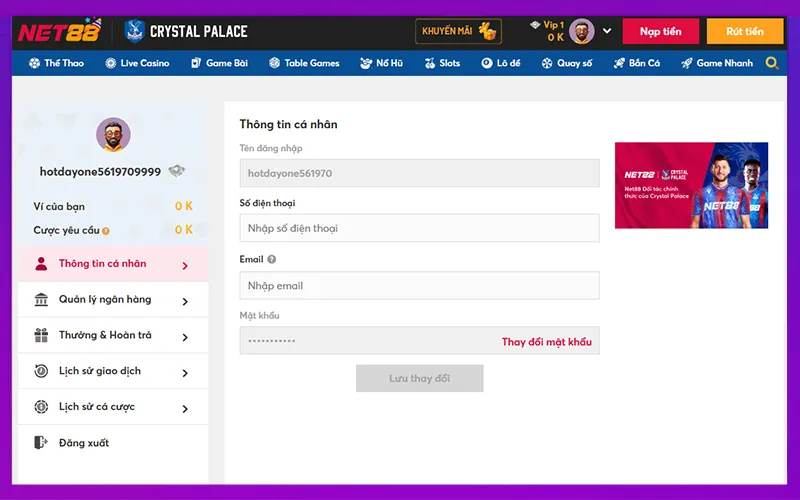Click the NET88 logo
This screenshot has height=500, width=800.
point(59,32)
